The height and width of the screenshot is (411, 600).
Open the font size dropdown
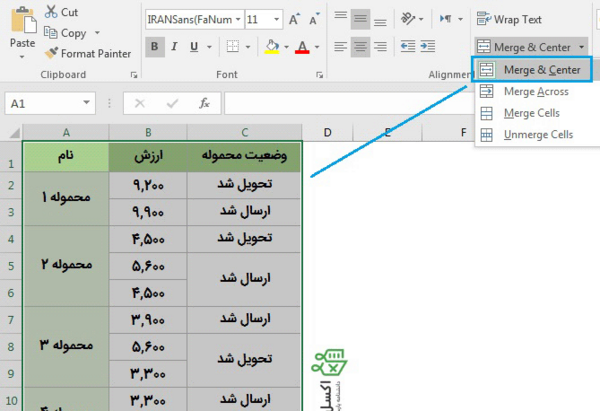click(x=276, y=19)
